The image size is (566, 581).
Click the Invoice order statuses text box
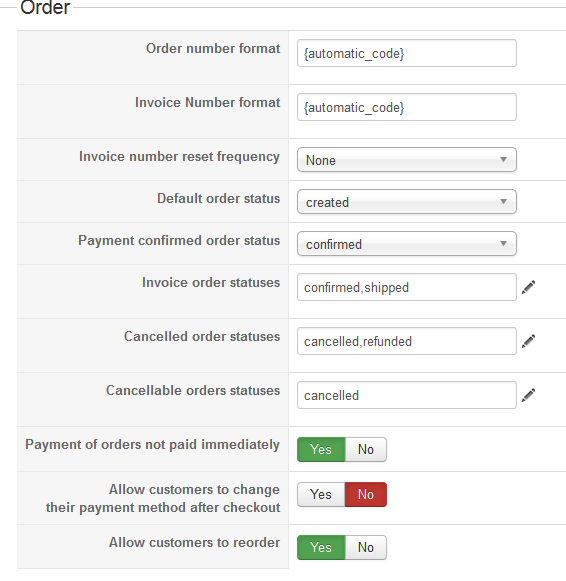pos(407,287)
